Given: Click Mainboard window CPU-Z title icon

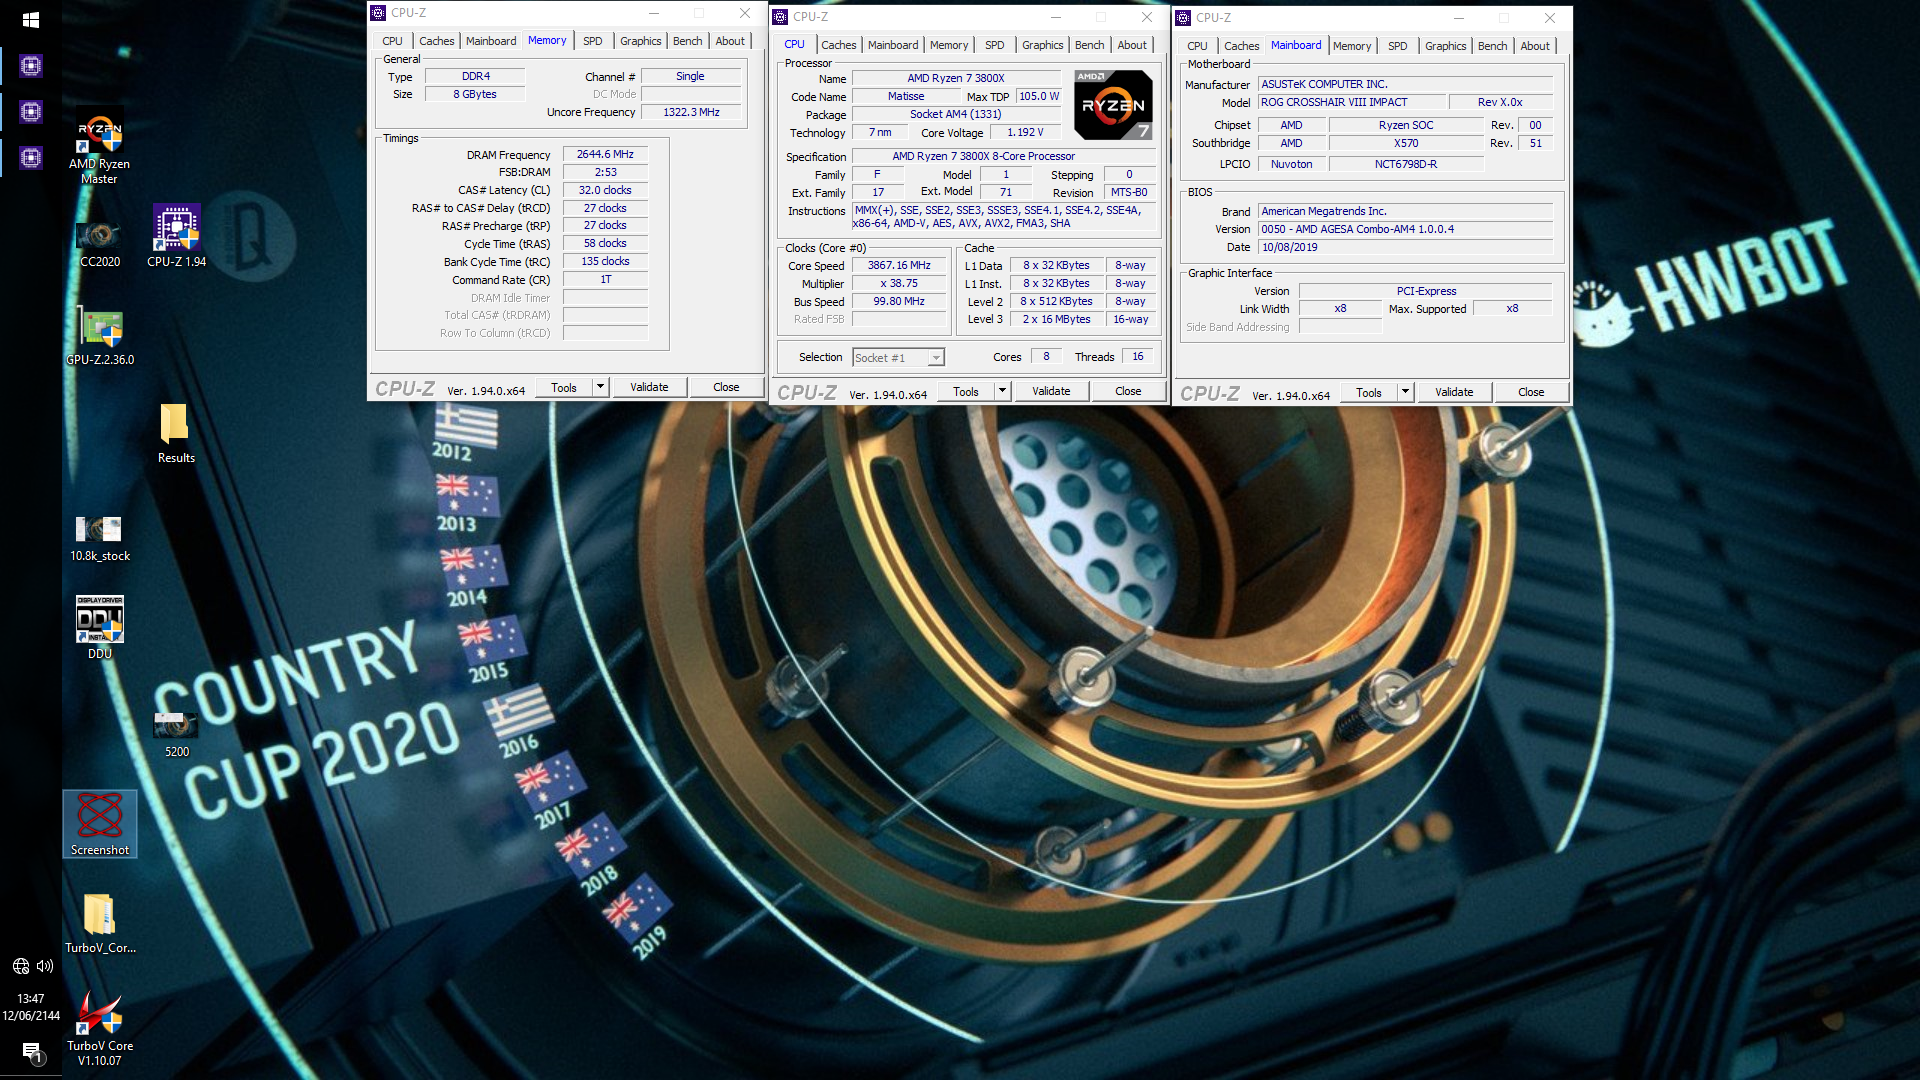Looking at the screenshot, I should (1183, 18).
